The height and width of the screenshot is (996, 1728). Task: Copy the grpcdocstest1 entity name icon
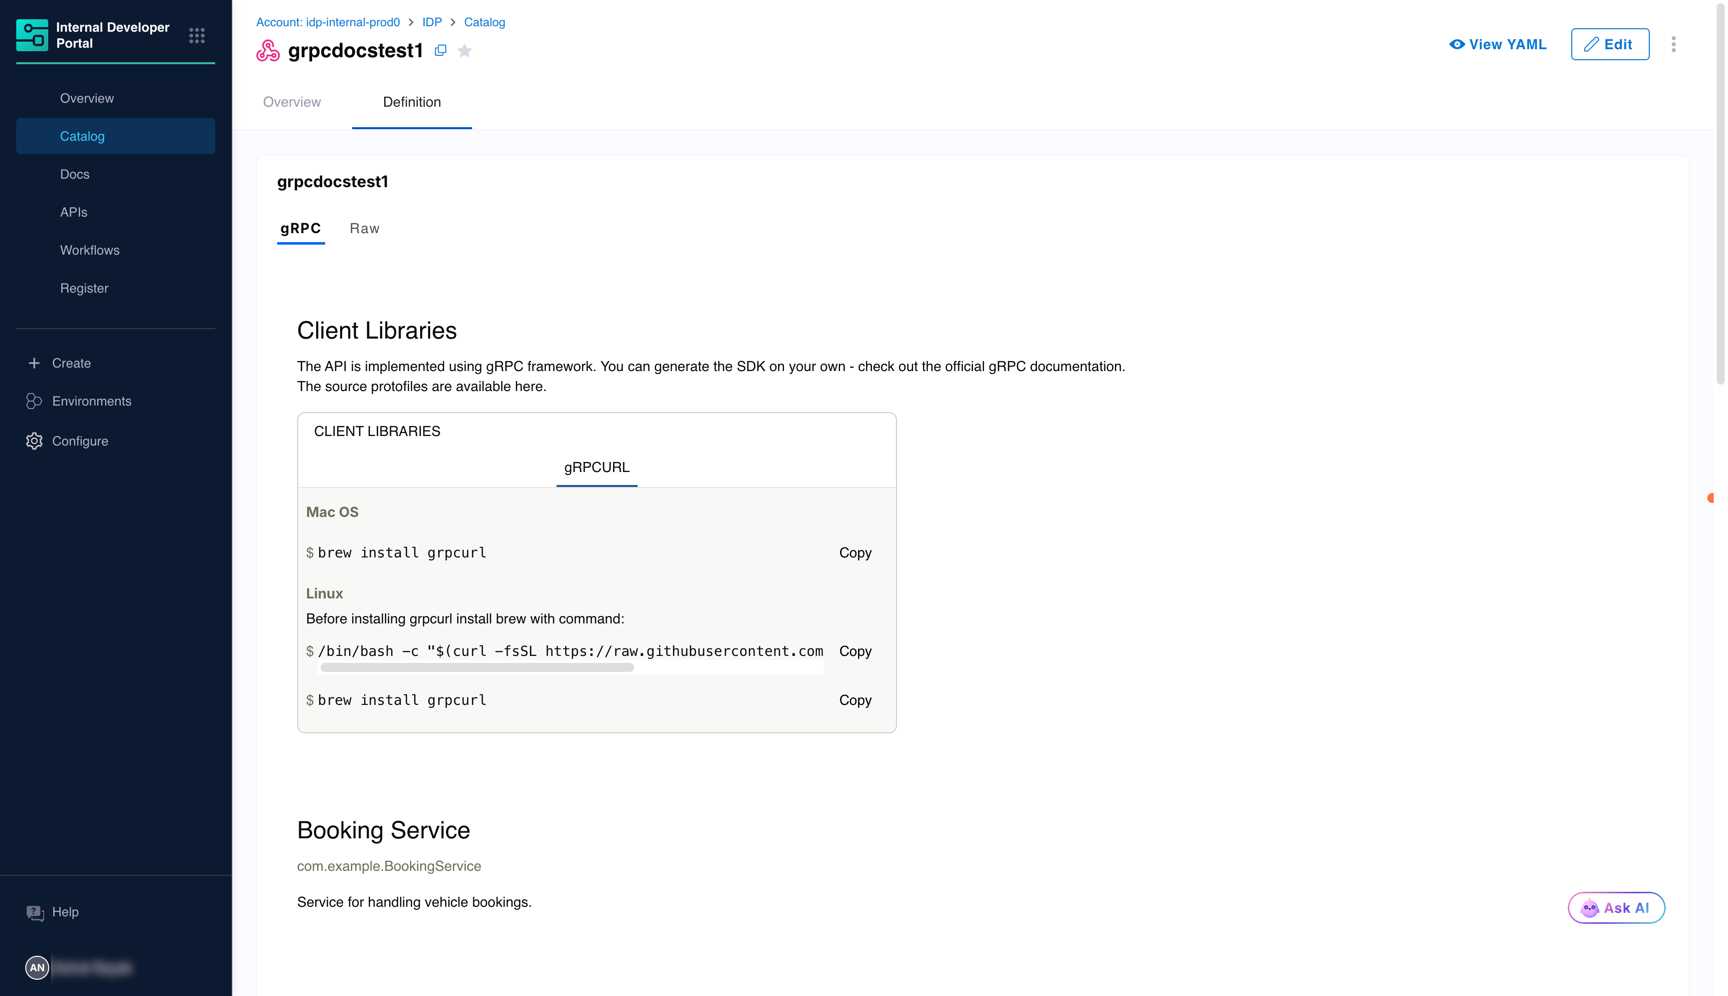point(441,50)
